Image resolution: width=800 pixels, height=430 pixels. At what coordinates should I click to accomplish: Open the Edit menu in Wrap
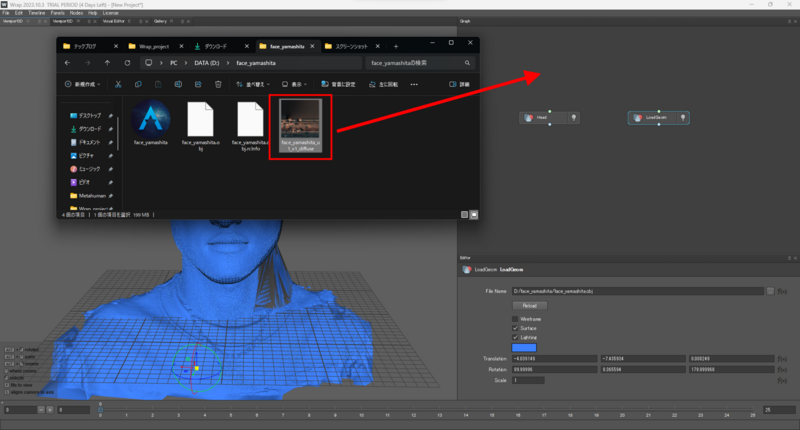tap(18, 13)
